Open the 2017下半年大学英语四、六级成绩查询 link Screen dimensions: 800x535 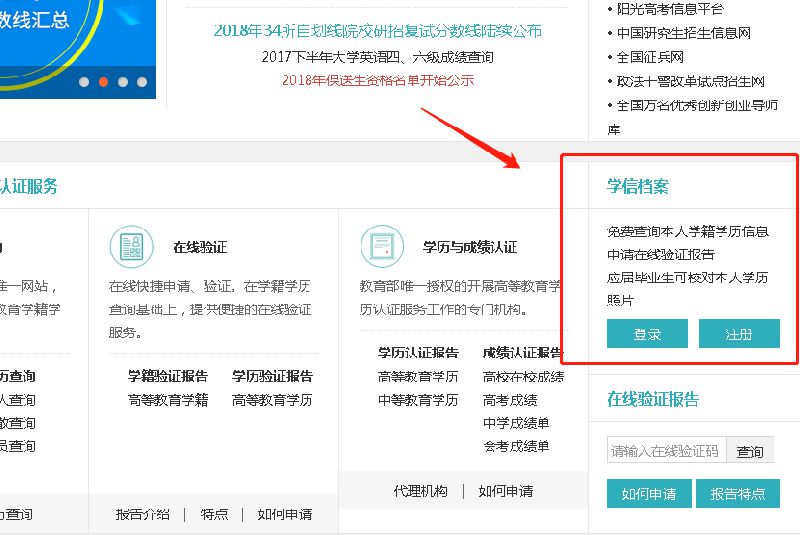(x=378, y=57)
